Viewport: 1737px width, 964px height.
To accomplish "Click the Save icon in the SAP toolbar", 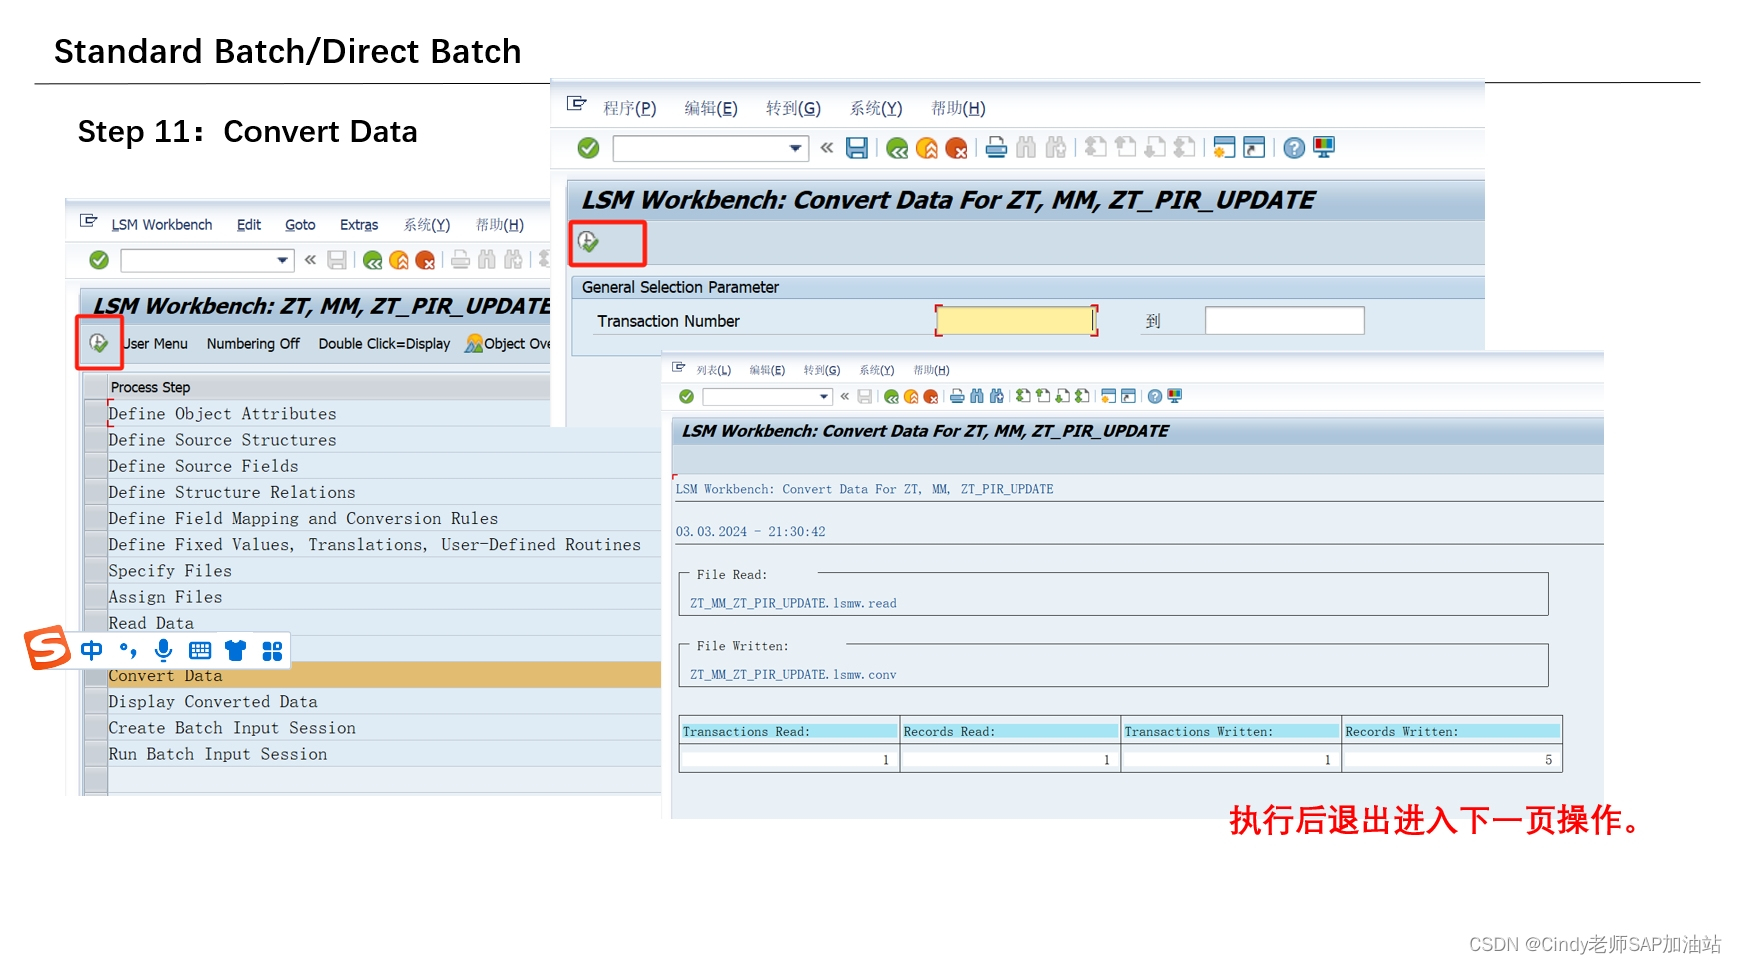I will (856, 147).
